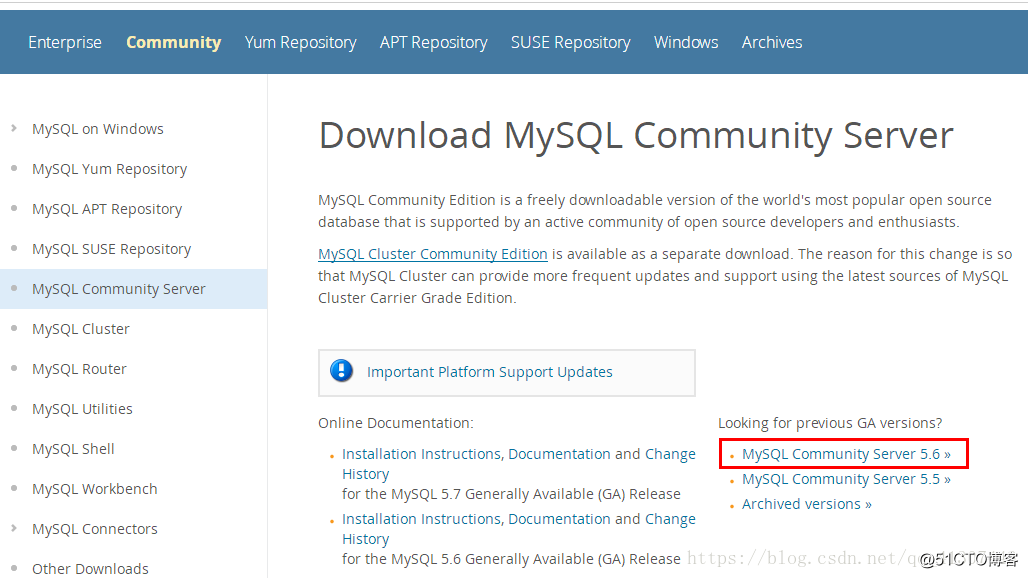Screen dimensions: 1028x578
Task: Open MySQL Utilities in the sidebar
Action: coord(82,409)
